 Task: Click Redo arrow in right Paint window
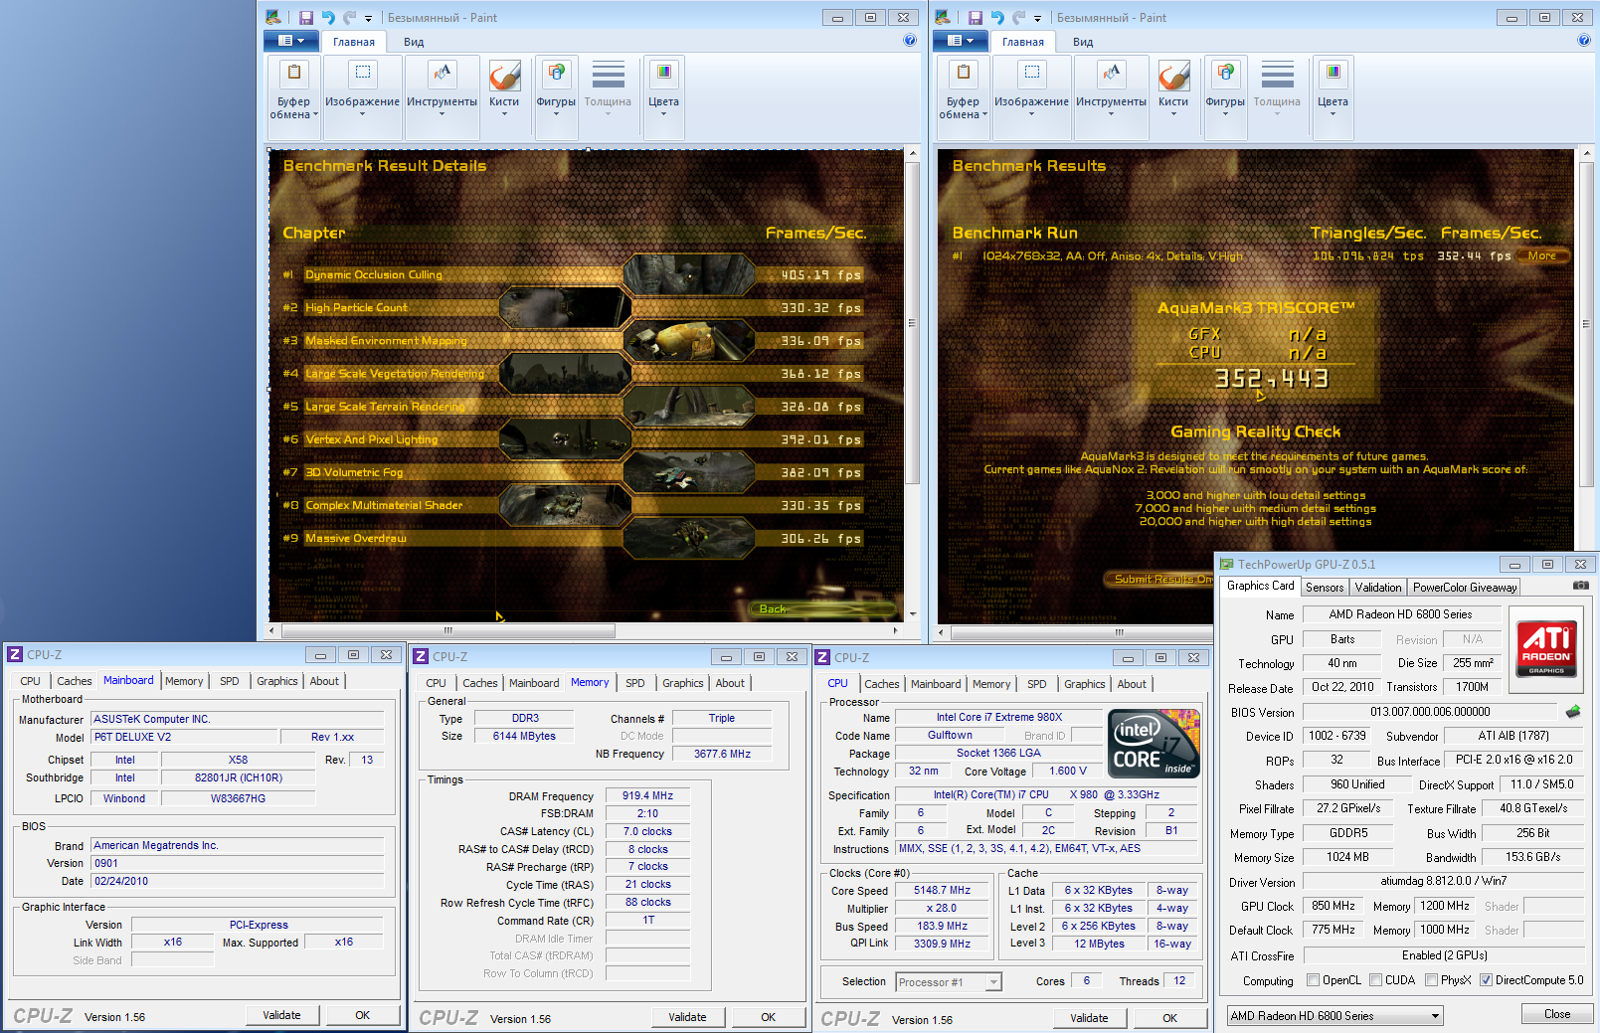click(x=1018, y=18)
